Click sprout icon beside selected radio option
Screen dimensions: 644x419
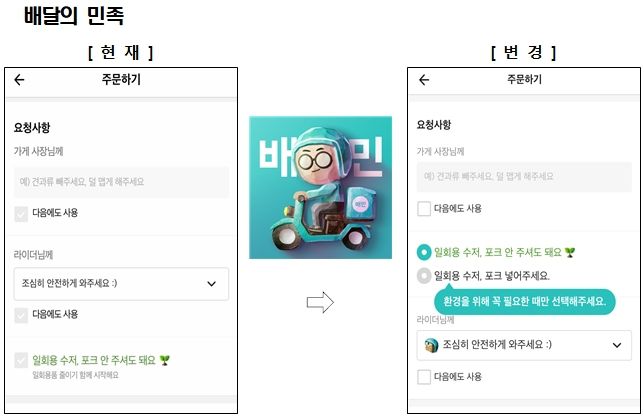[570, 253]
